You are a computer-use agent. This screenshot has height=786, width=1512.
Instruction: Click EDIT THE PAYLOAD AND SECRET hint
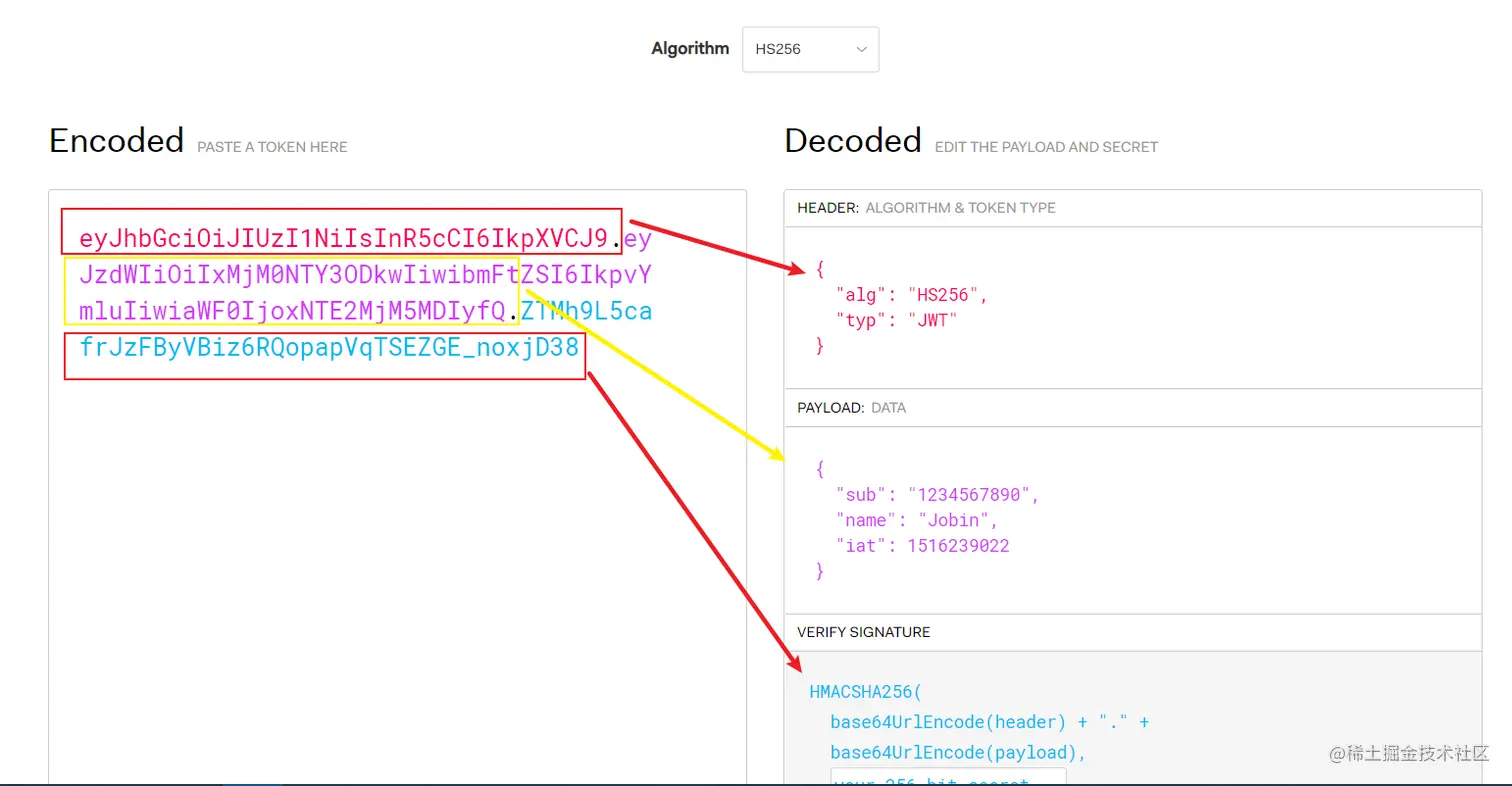[x=1046, y=147]
